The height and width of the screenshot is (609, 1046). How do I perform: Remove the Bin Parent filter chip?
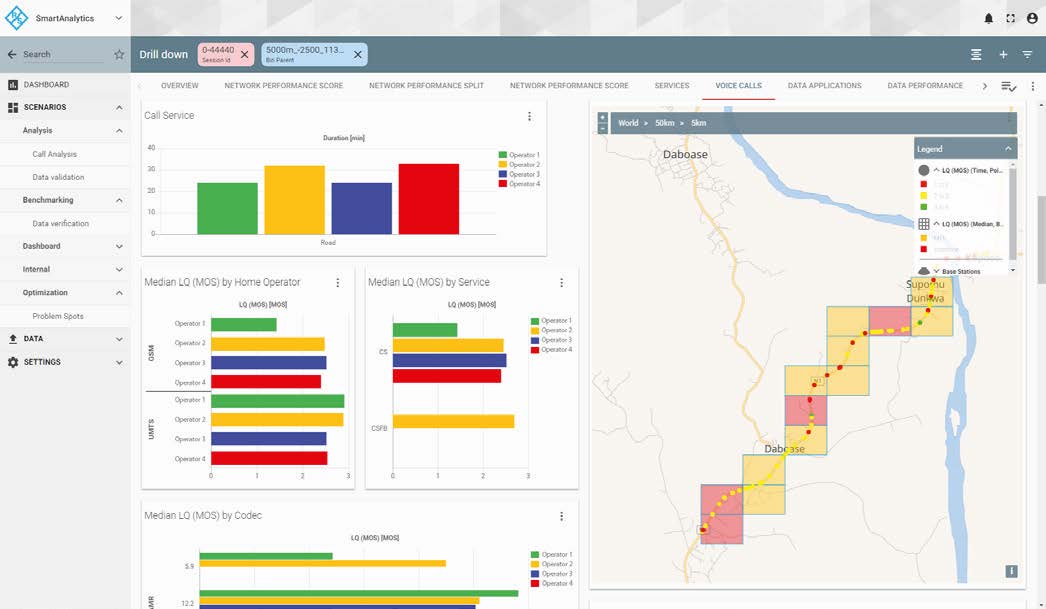(357, 54)
